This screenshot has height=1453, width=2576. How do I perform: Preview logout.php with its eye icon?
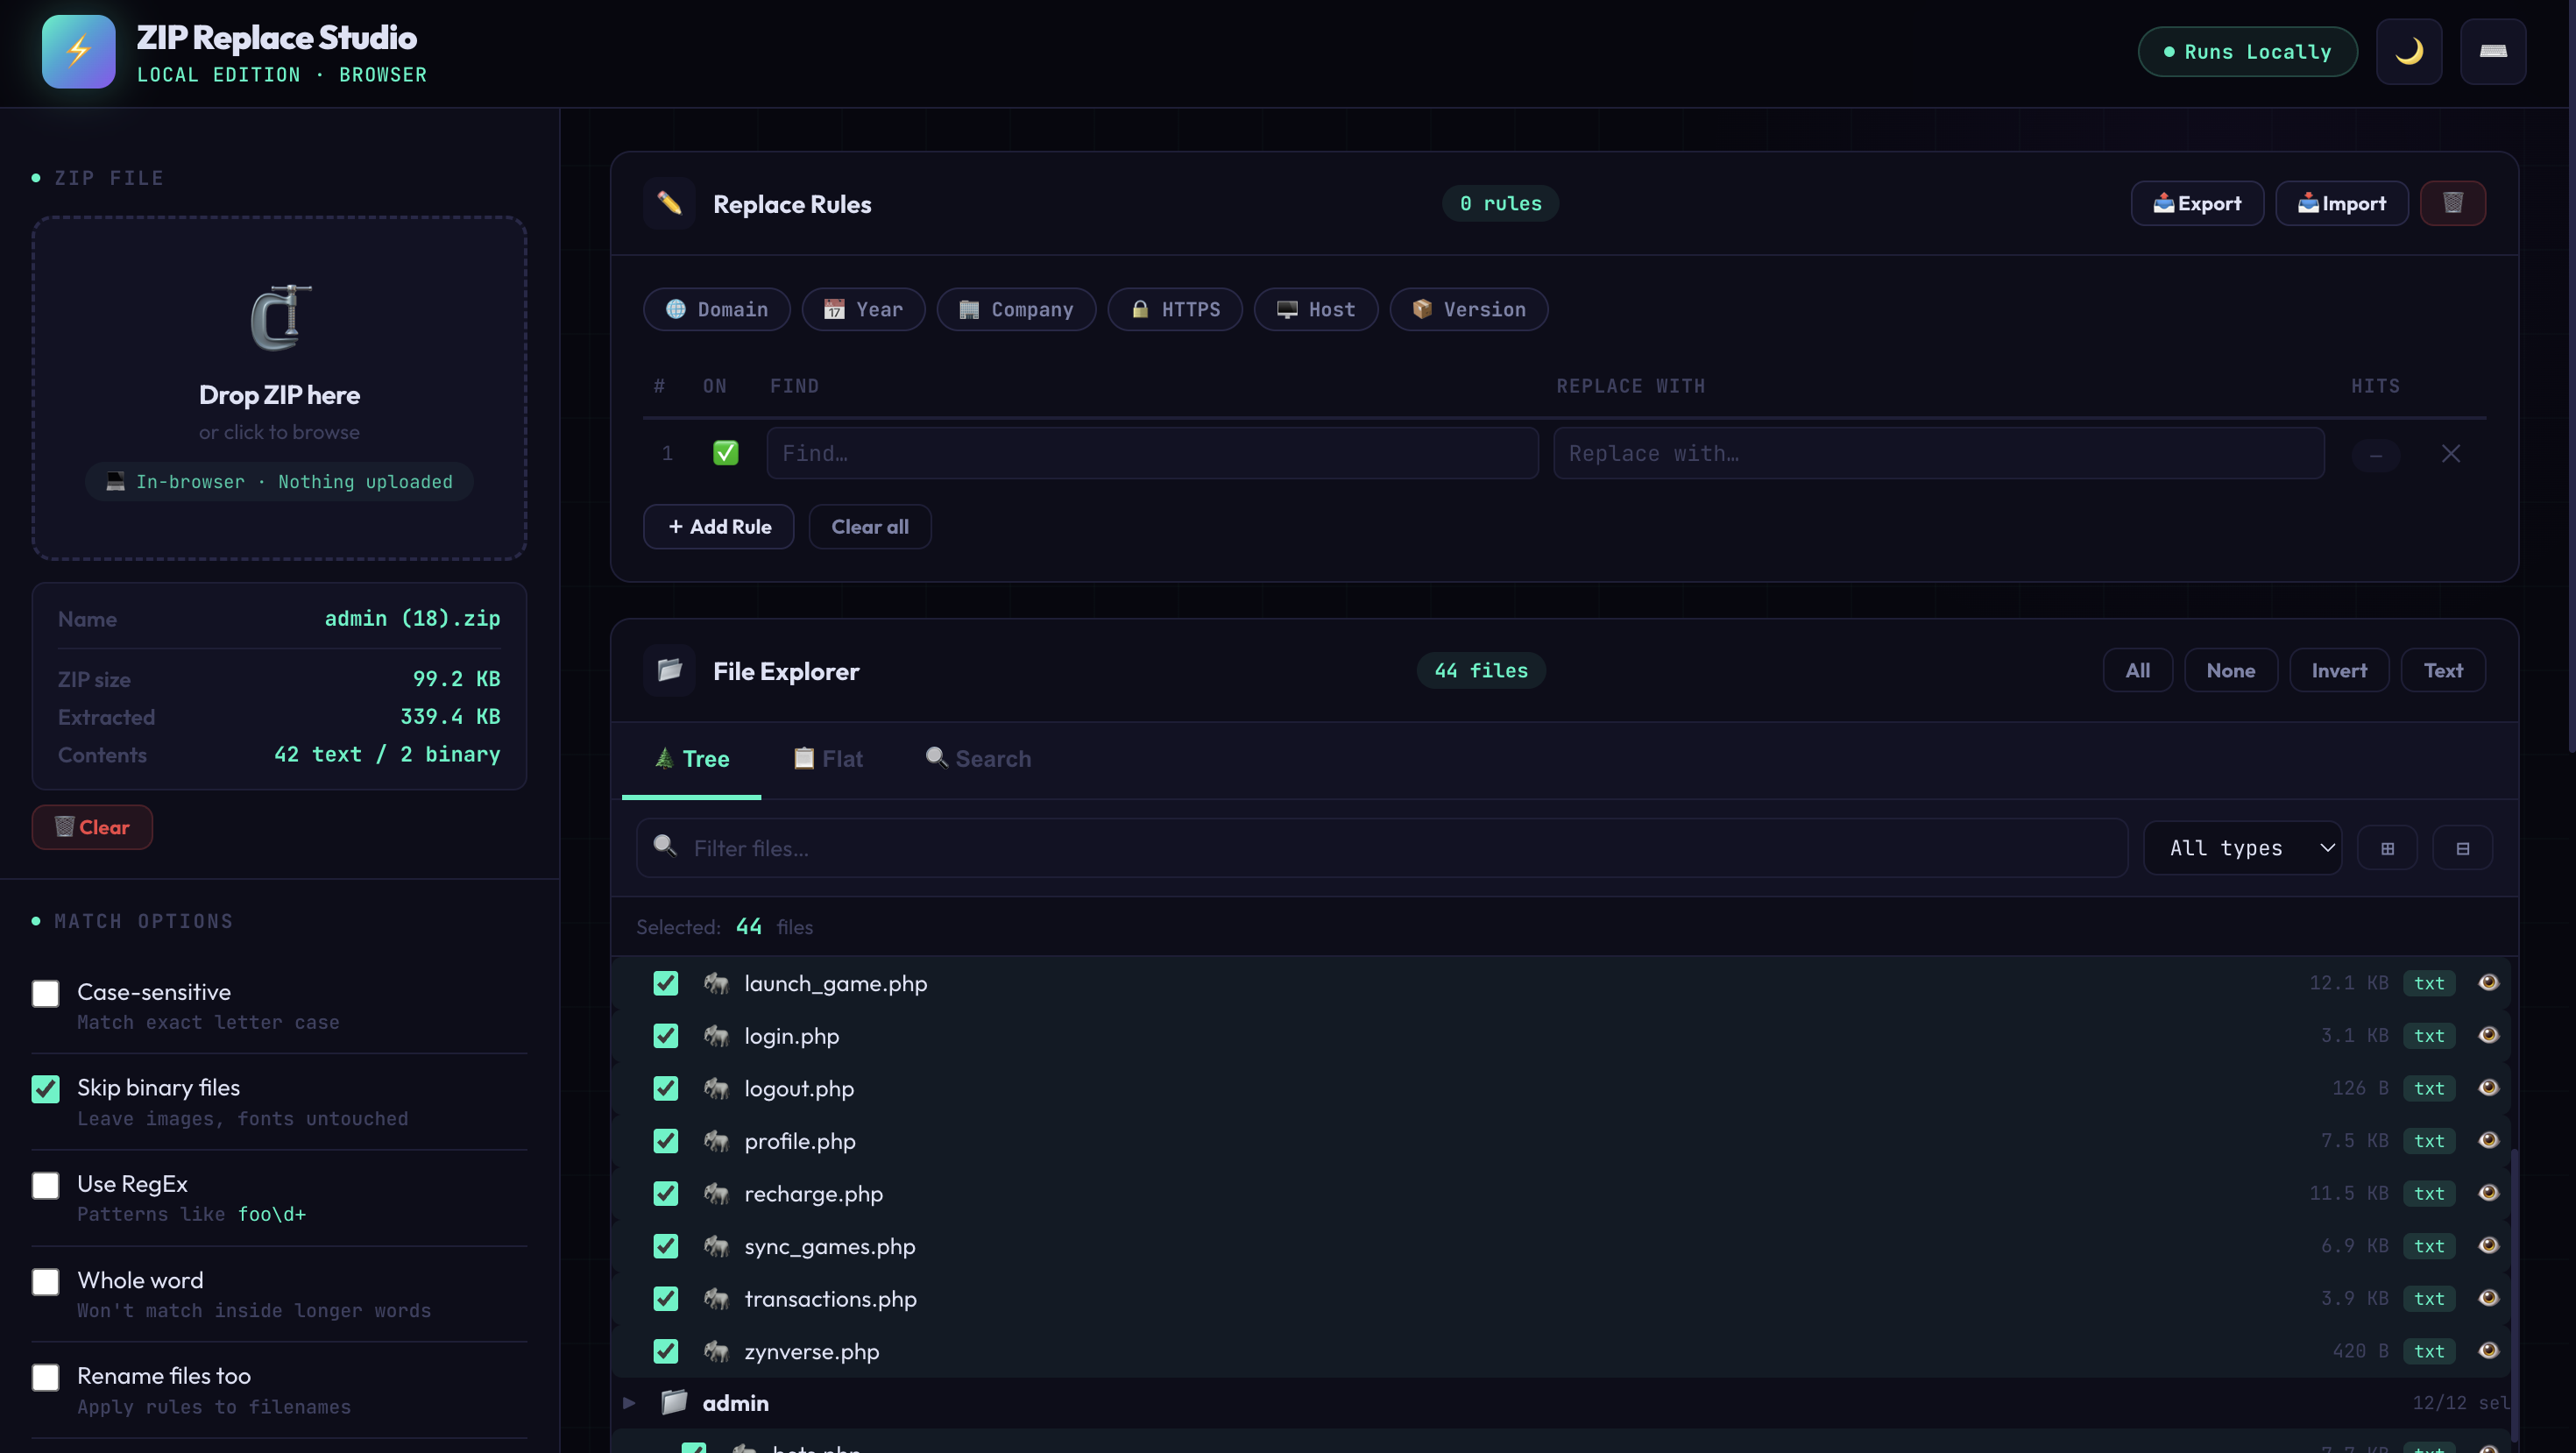[2488, 1087]
